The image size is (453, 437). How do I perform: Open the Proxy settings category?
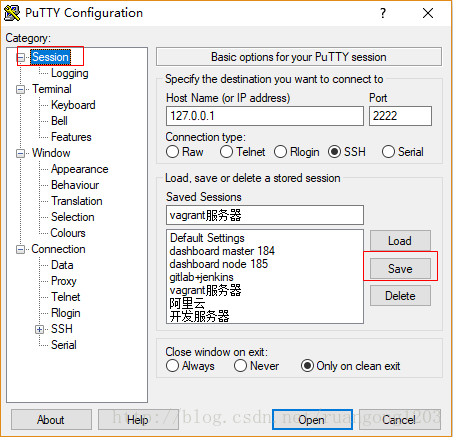point(64,281)
